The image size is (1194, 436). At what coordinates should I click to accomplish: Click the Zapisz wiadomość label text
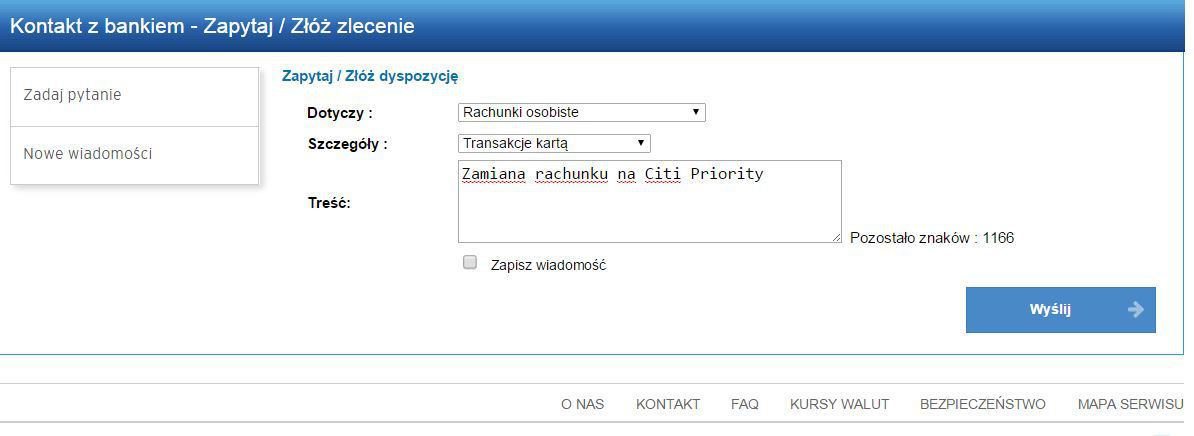tap(548, 266)
